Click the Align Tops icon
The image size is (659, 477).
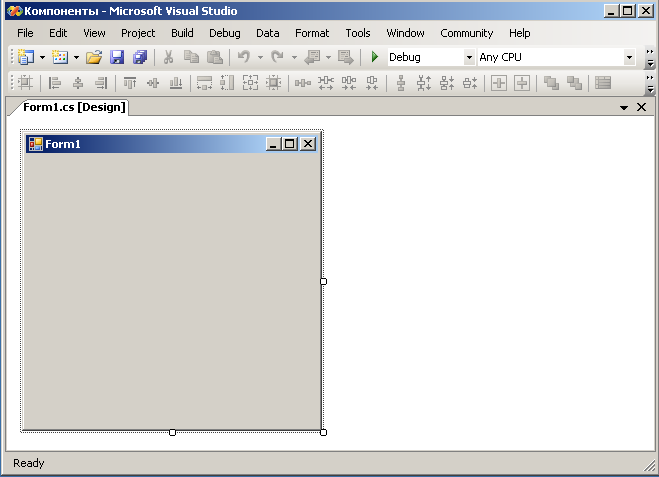130,83
